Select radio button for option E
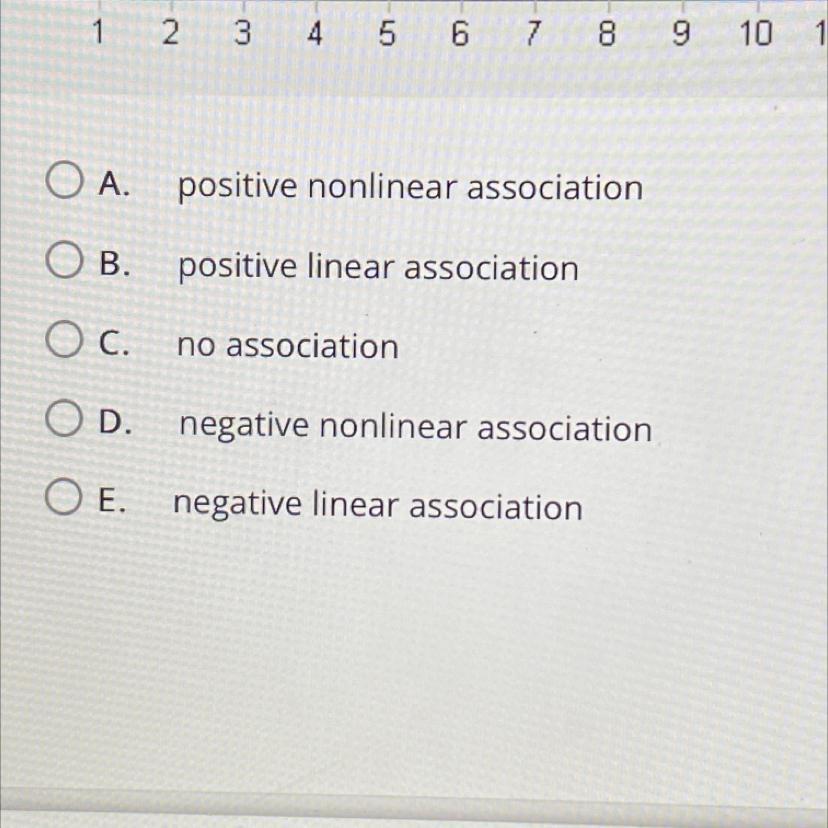 point(62,500)
